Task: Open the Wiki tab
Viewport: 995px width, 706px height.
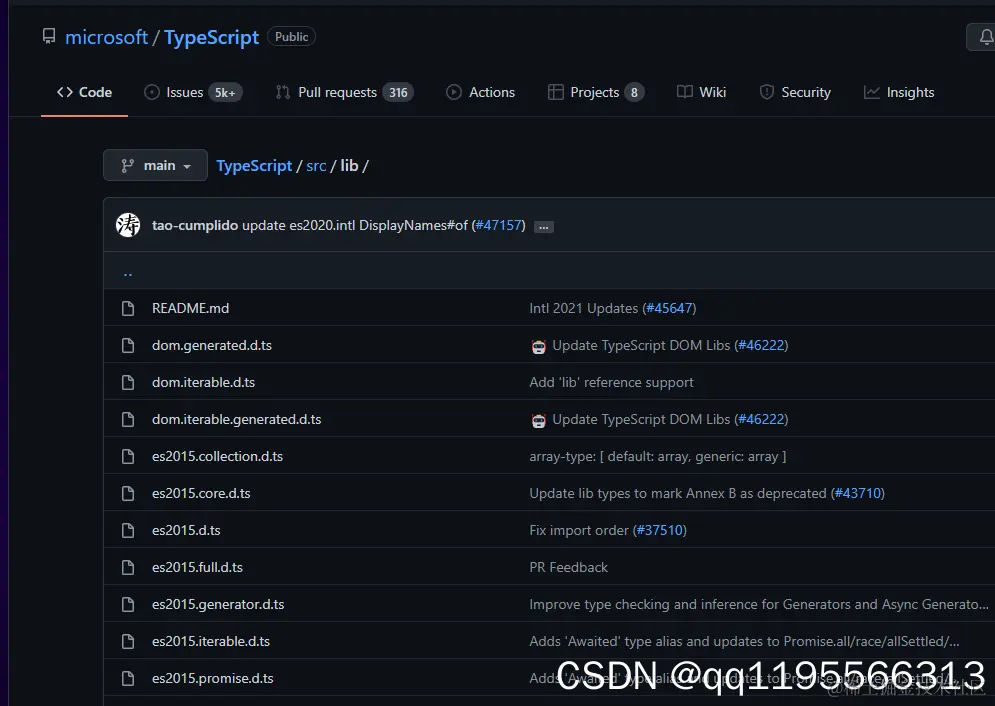Action: pos(701,93)
